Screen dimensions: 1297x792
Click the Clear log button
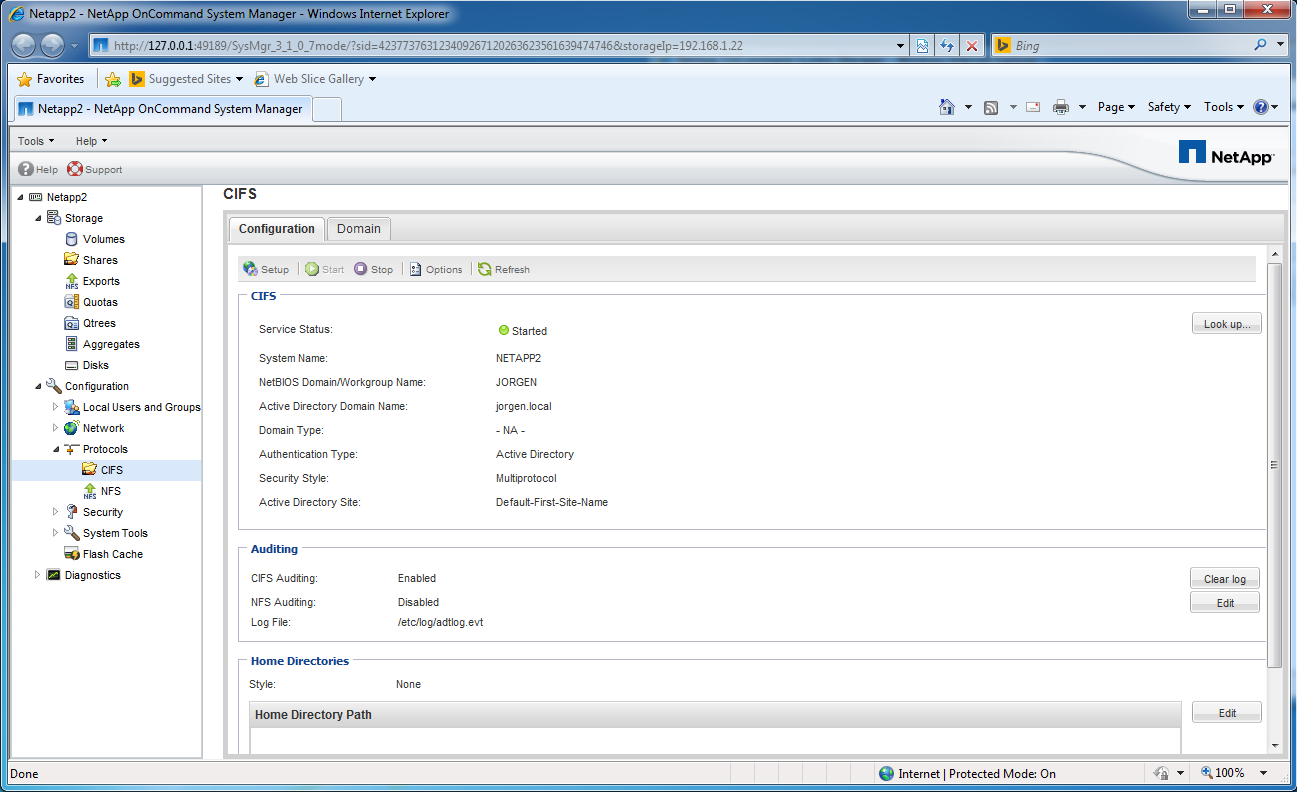pyautogui.click(x=1224, y=579)
